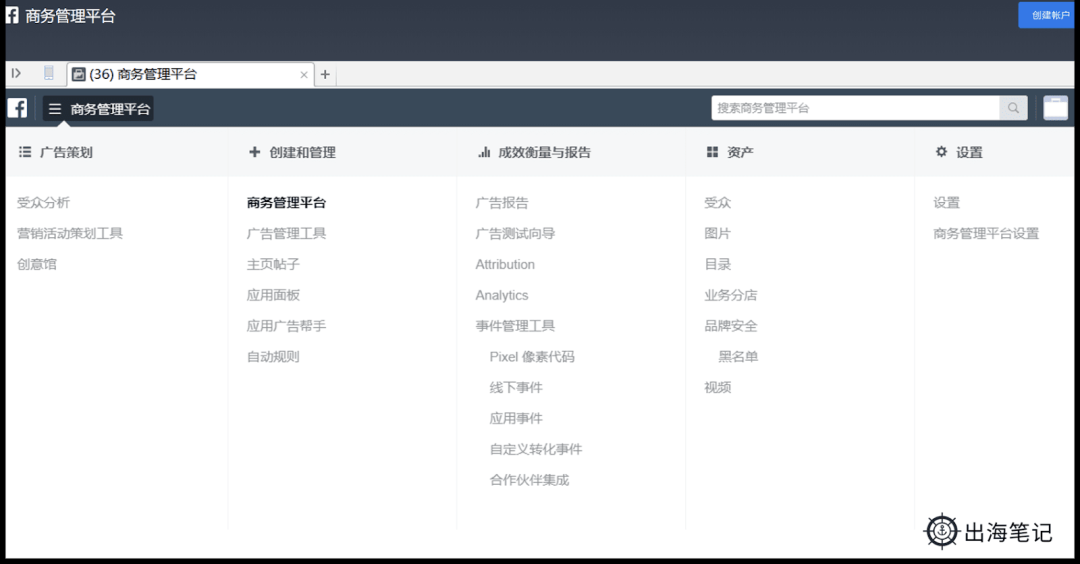Click the sidebar toggle icon left of tabs
Viewport: 1080px width, 564px height.
coord(16,73)
